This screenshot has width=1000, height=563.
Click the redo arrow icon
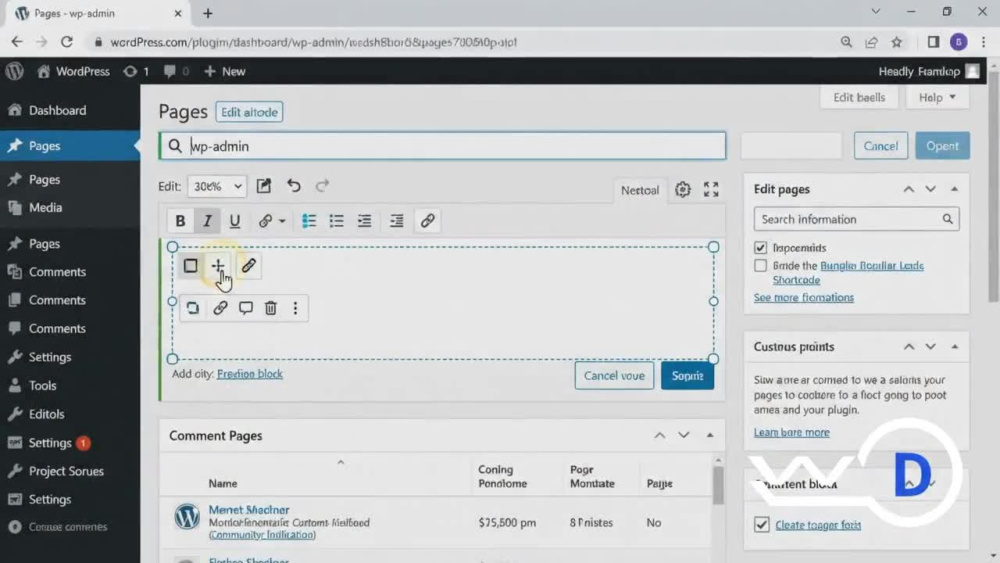click(x=322, y=186)
